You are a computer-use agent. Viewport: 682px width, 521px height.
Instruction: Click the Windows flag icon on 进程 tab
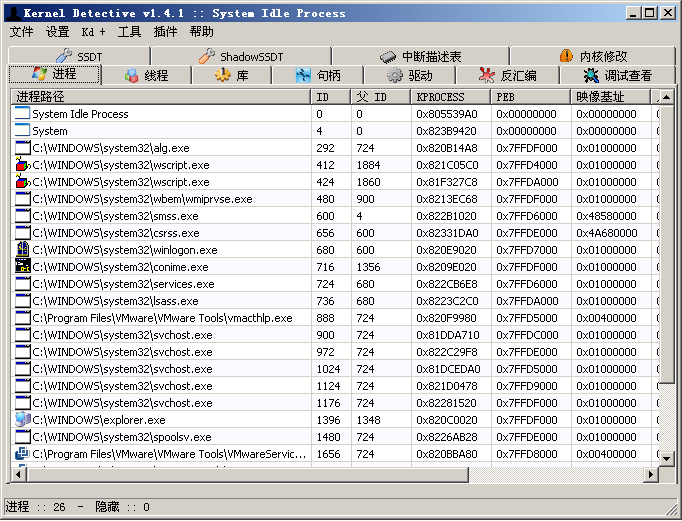40,73
